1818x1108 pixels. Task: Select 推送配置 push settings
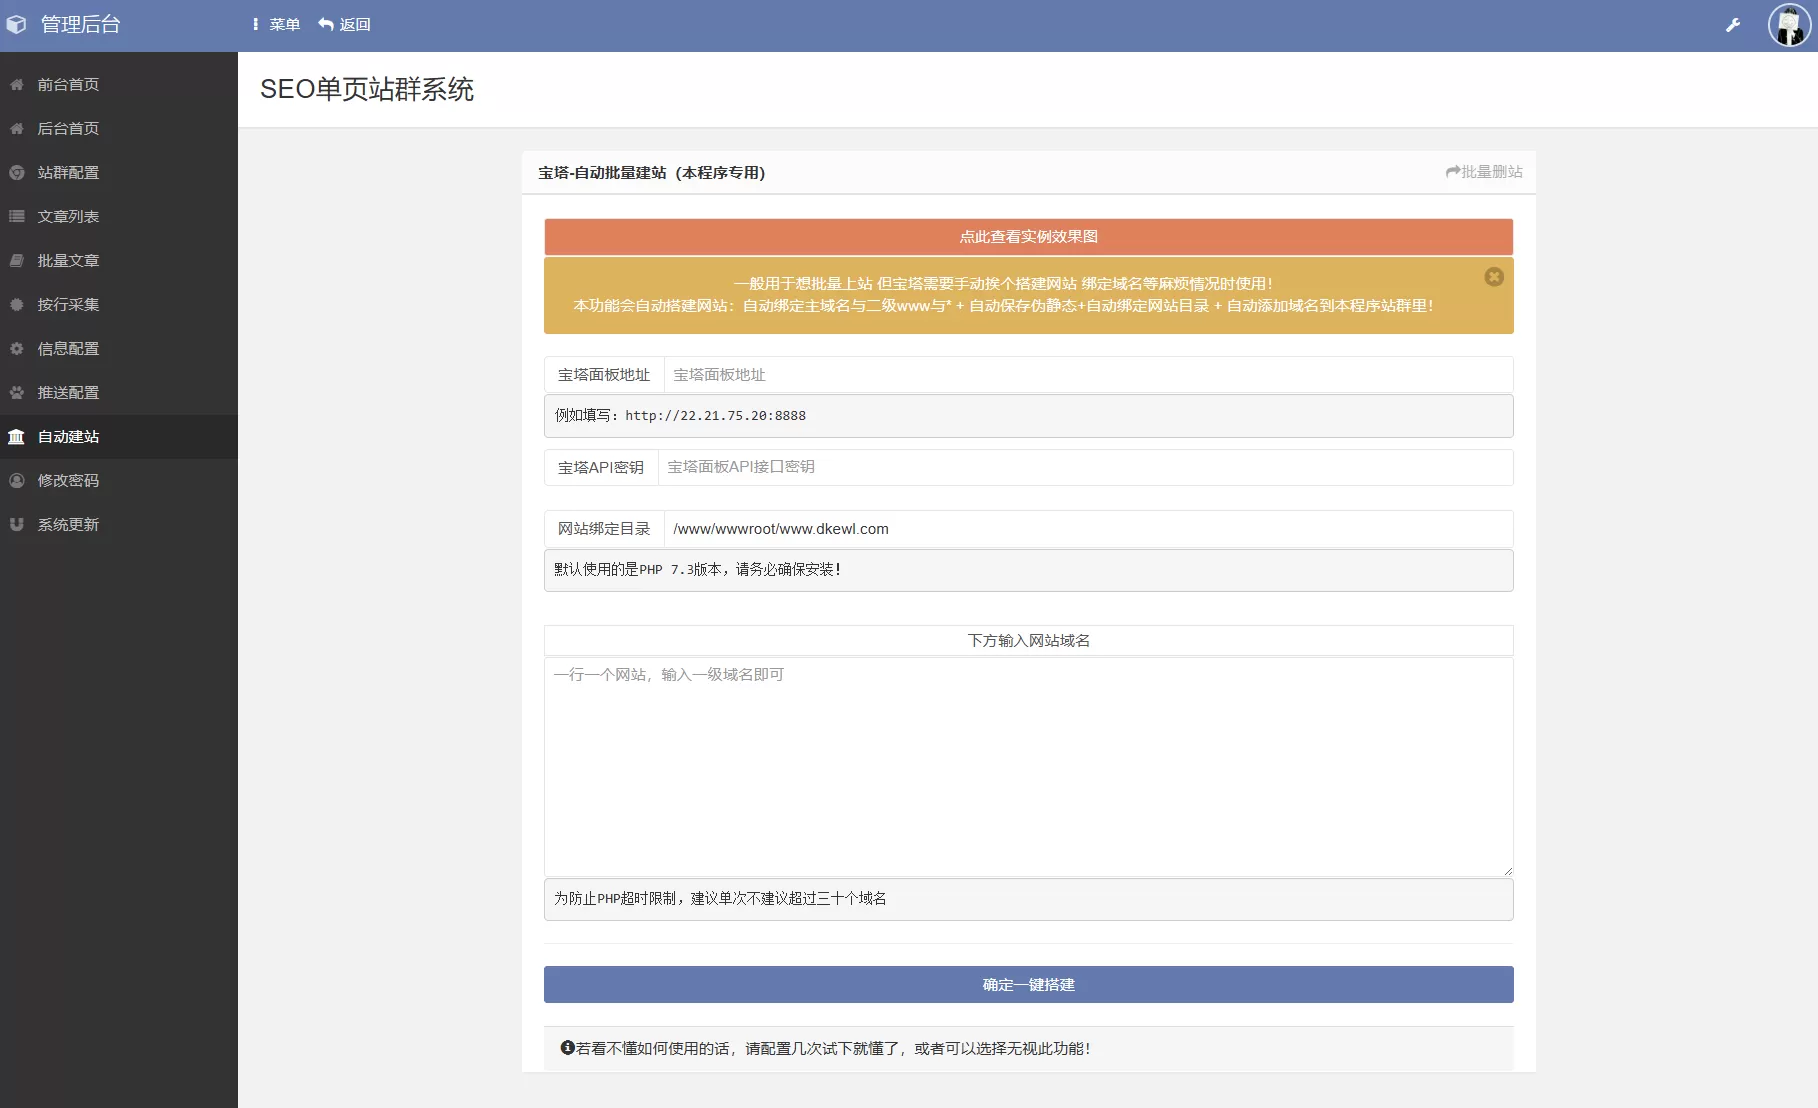pos(66,392)
